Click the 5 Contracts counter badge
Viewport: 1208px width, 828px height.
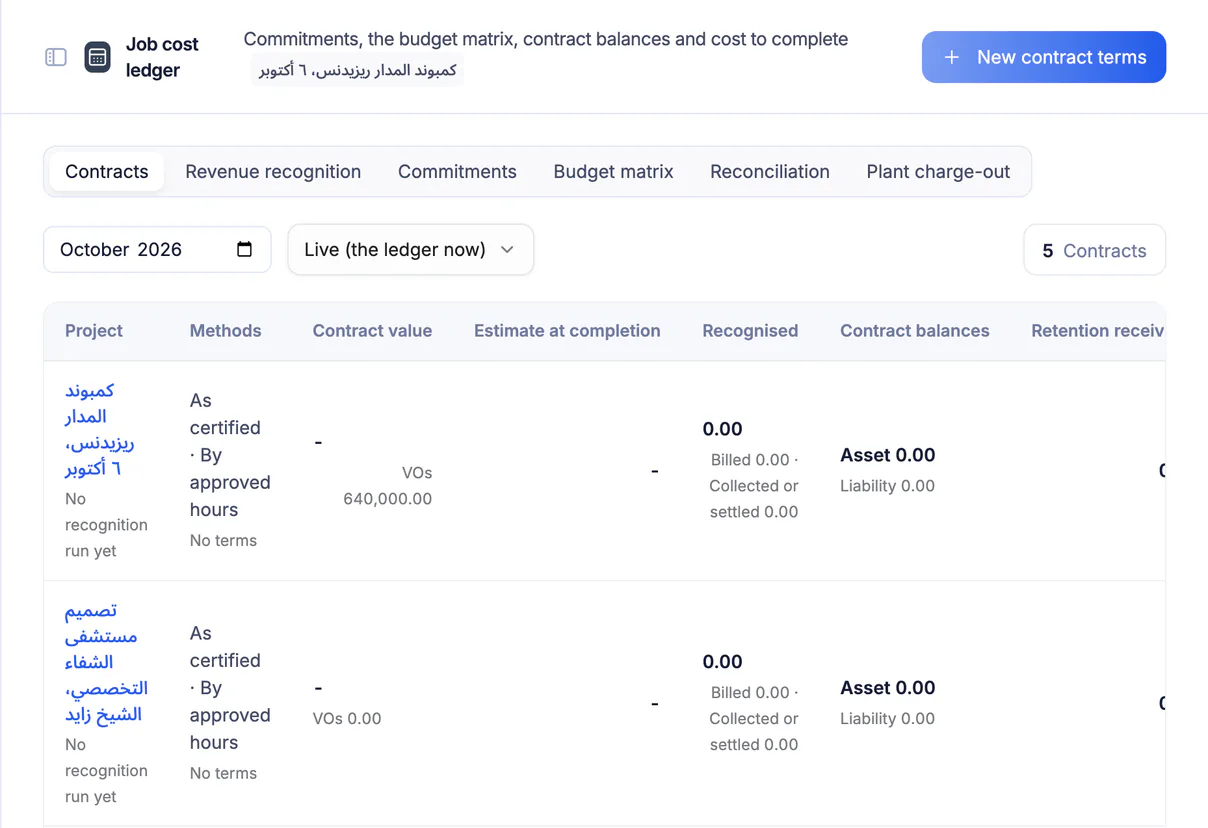pos(1094,250)
